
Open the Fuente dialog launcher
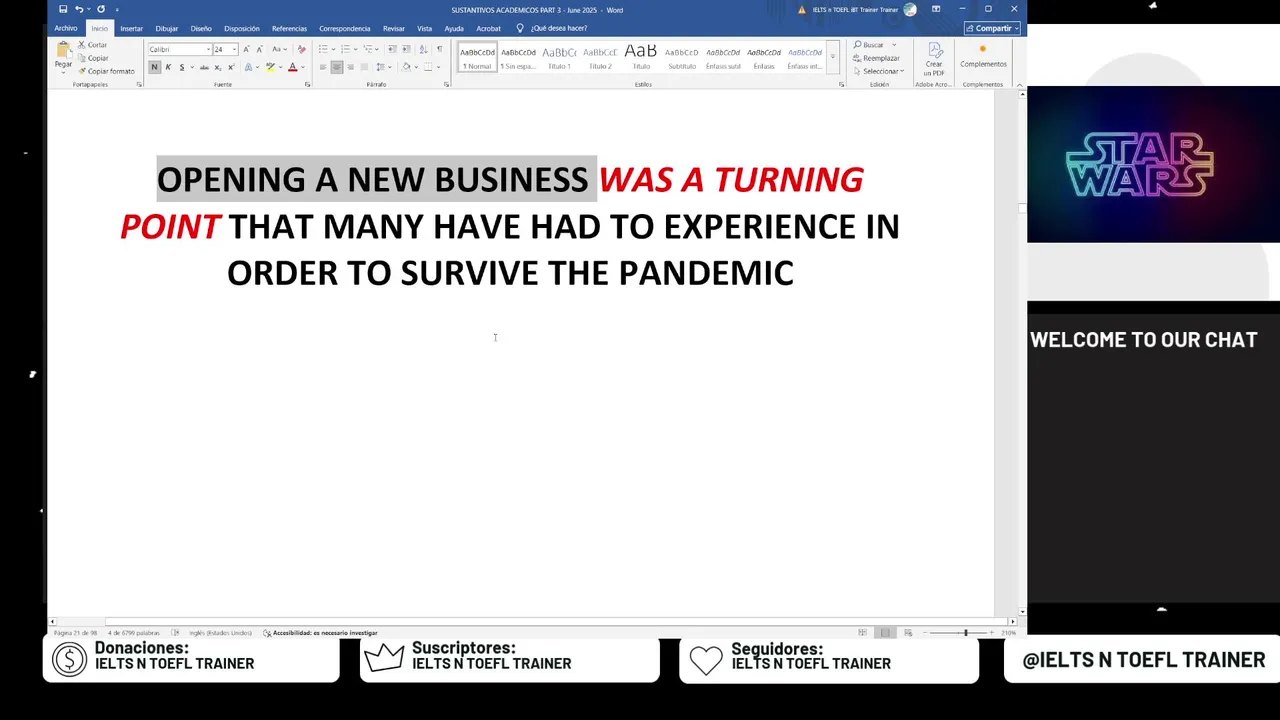pyautogui.click(x=307, y=84)
